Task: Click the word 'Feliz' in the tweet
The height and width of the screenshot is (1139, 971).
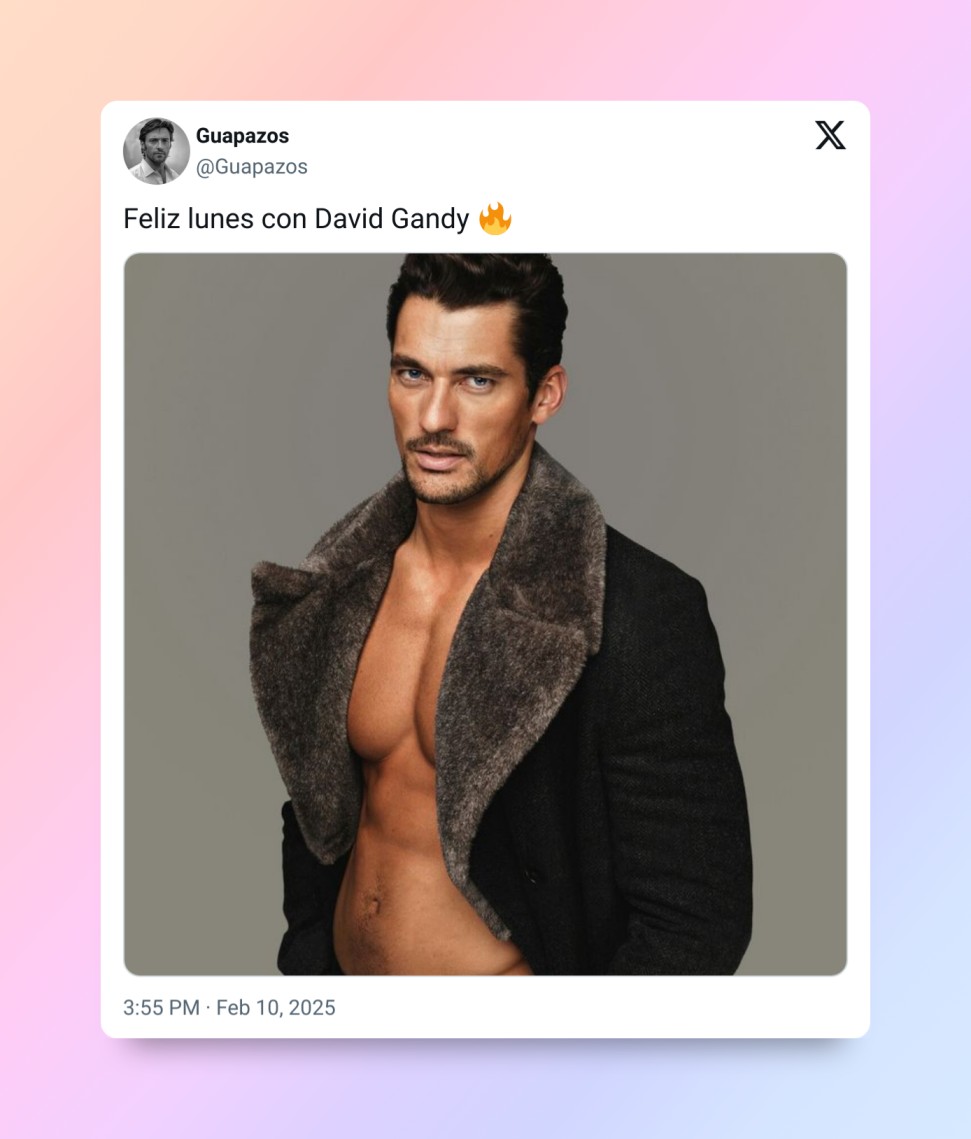Action: [151, 219]
